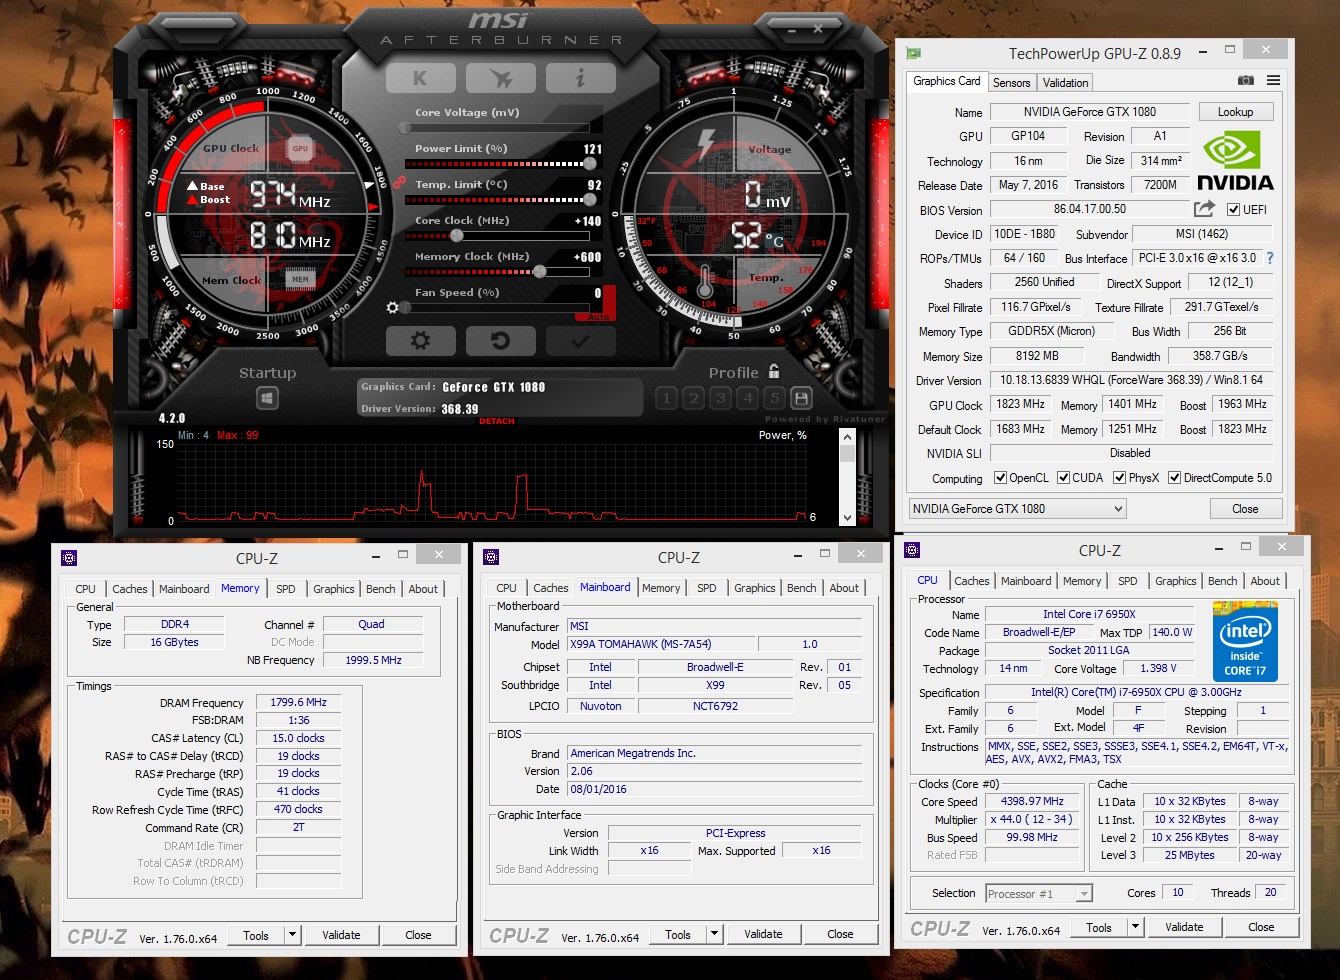
Task: Open the Caches tab in the CPU-Z CPU window
Action: point(972,581)
